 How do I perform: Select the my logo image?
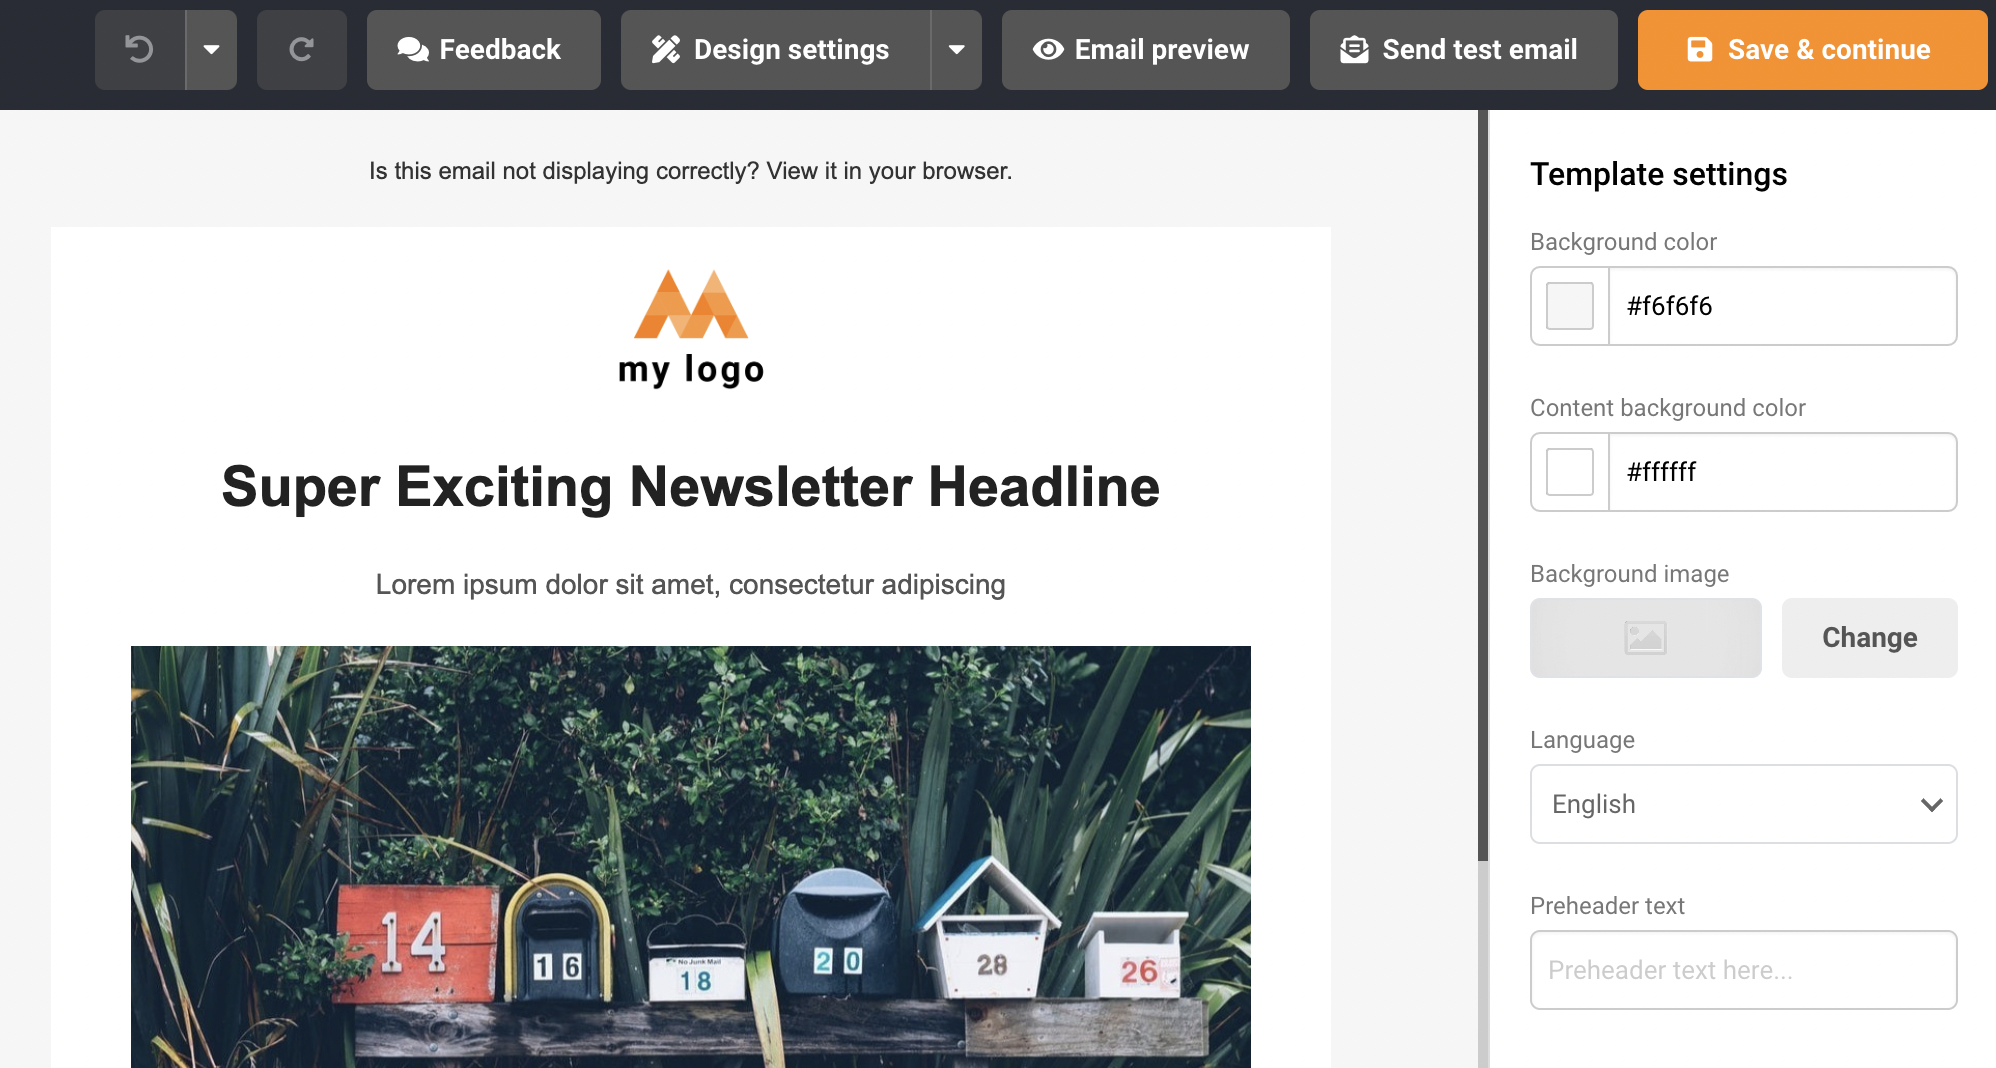(x=691, y=328)
